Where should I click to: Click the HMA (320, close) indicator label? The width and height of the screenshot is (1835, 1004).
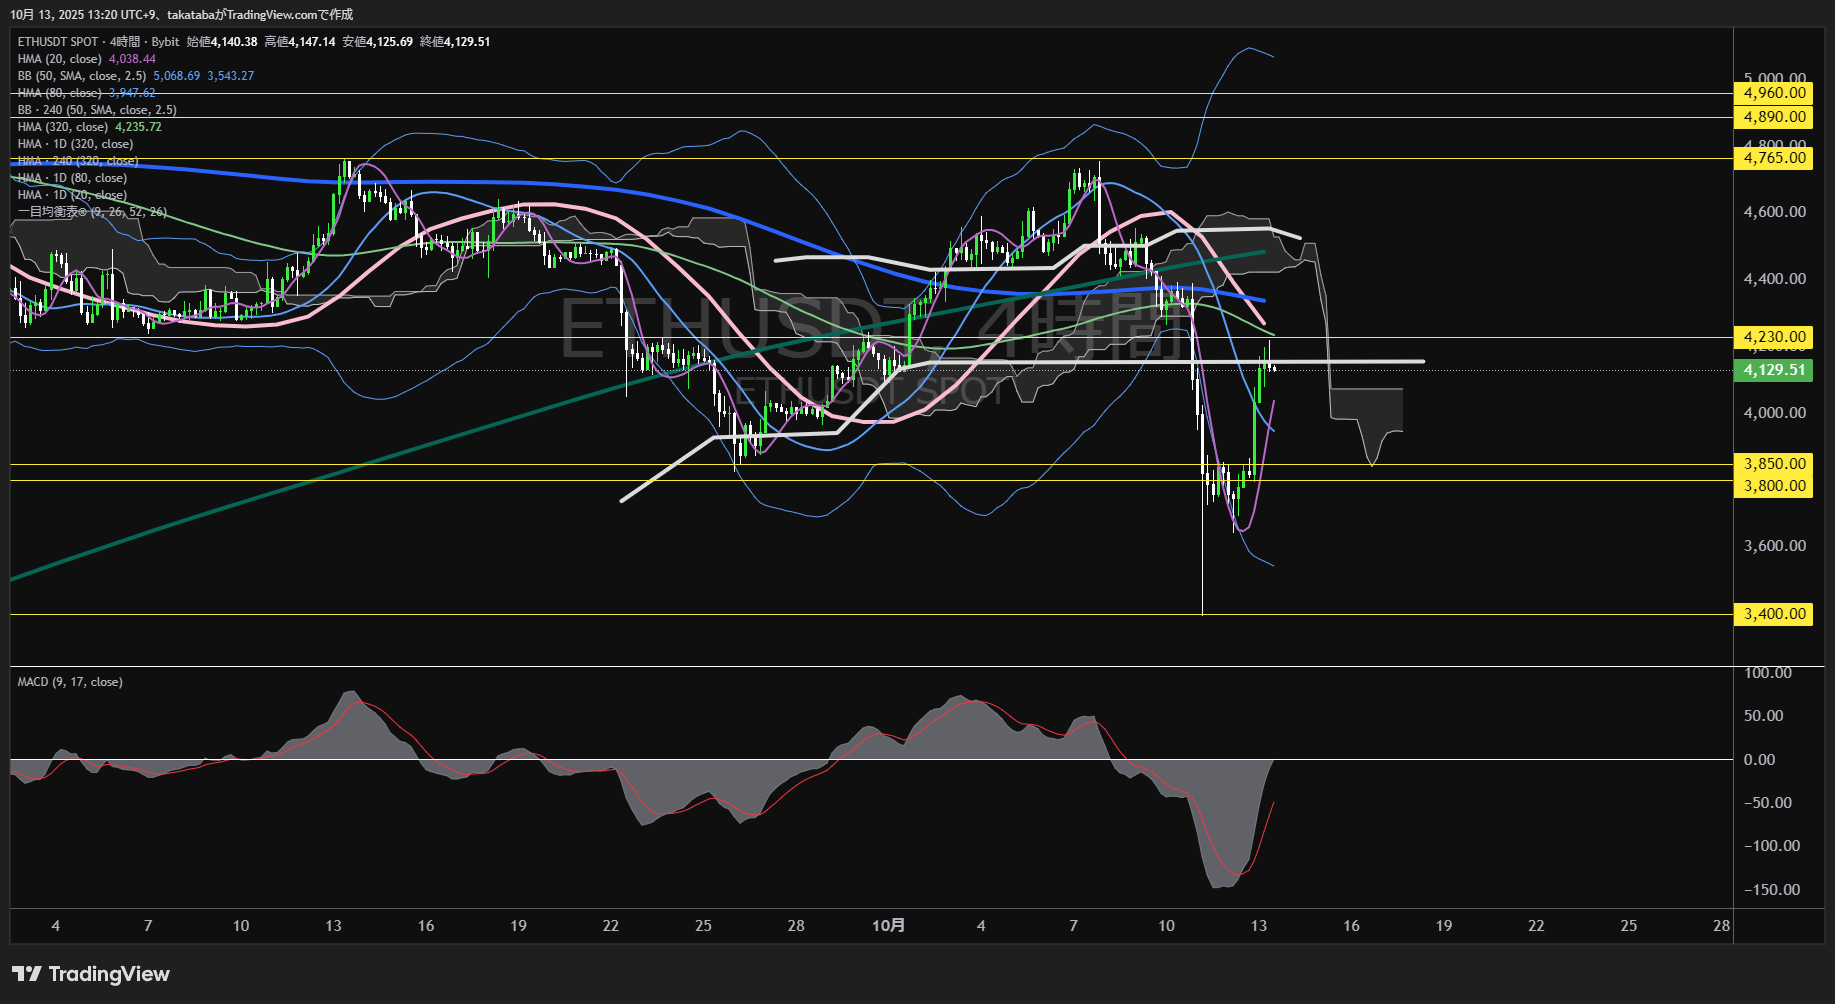(x=63, y=127)
